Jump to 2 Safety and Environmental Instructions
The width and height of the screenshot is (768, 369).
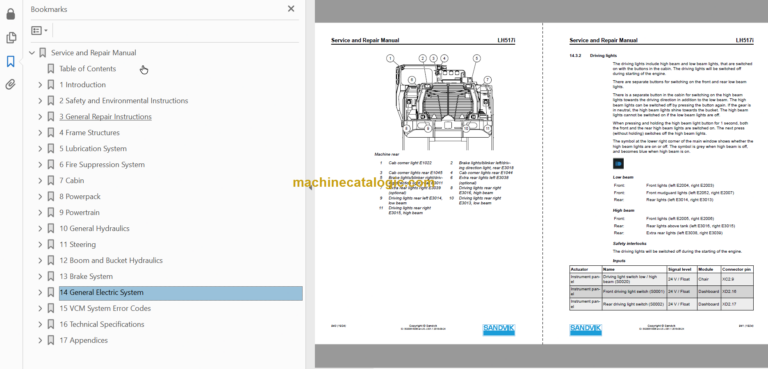123,101
